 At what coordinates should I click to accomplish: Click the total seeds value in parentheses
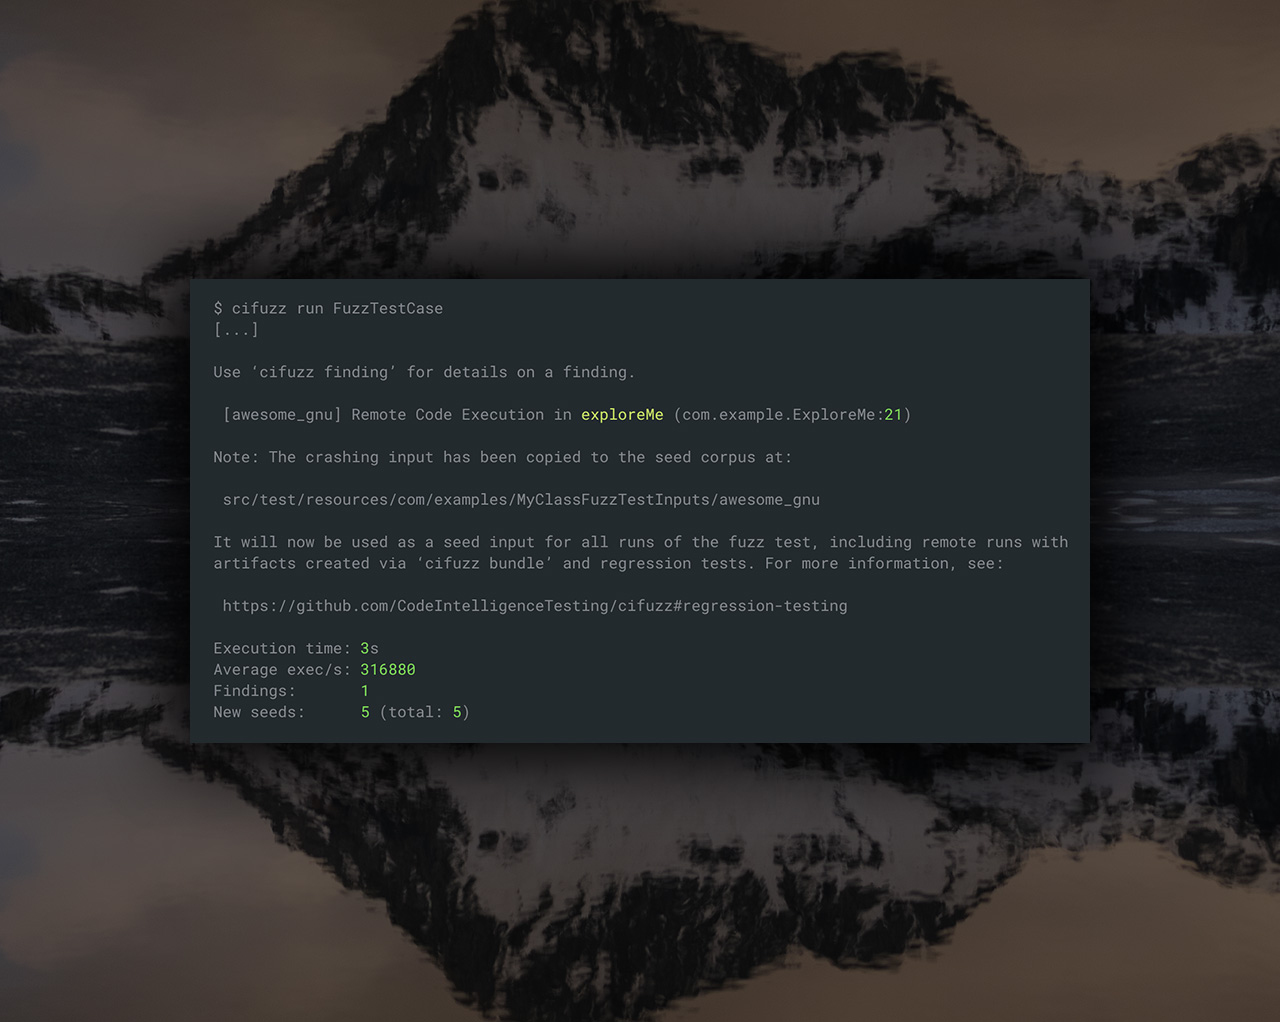point(457,712)
